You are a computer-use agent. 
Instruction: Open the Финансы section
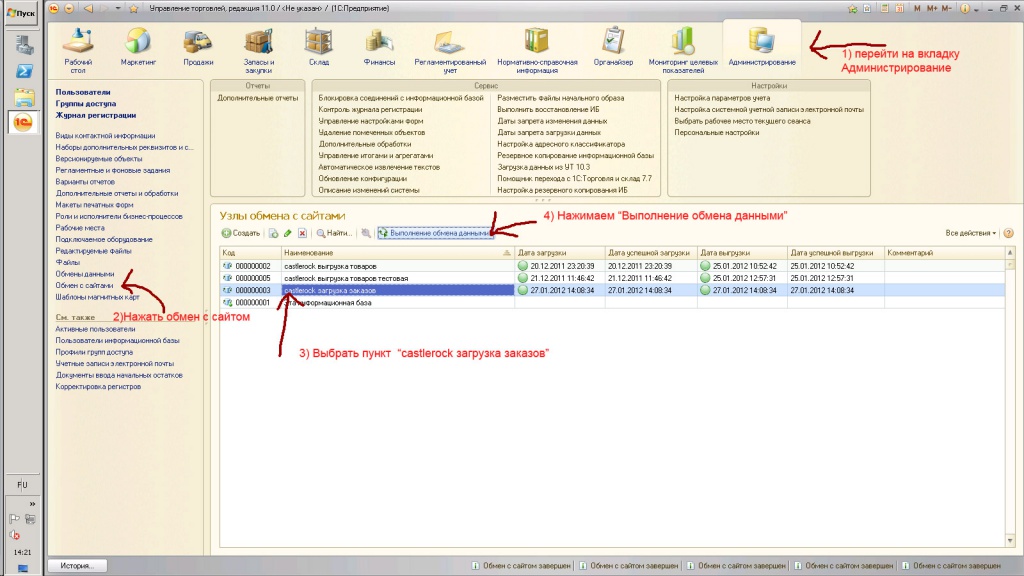click(379, 47)
